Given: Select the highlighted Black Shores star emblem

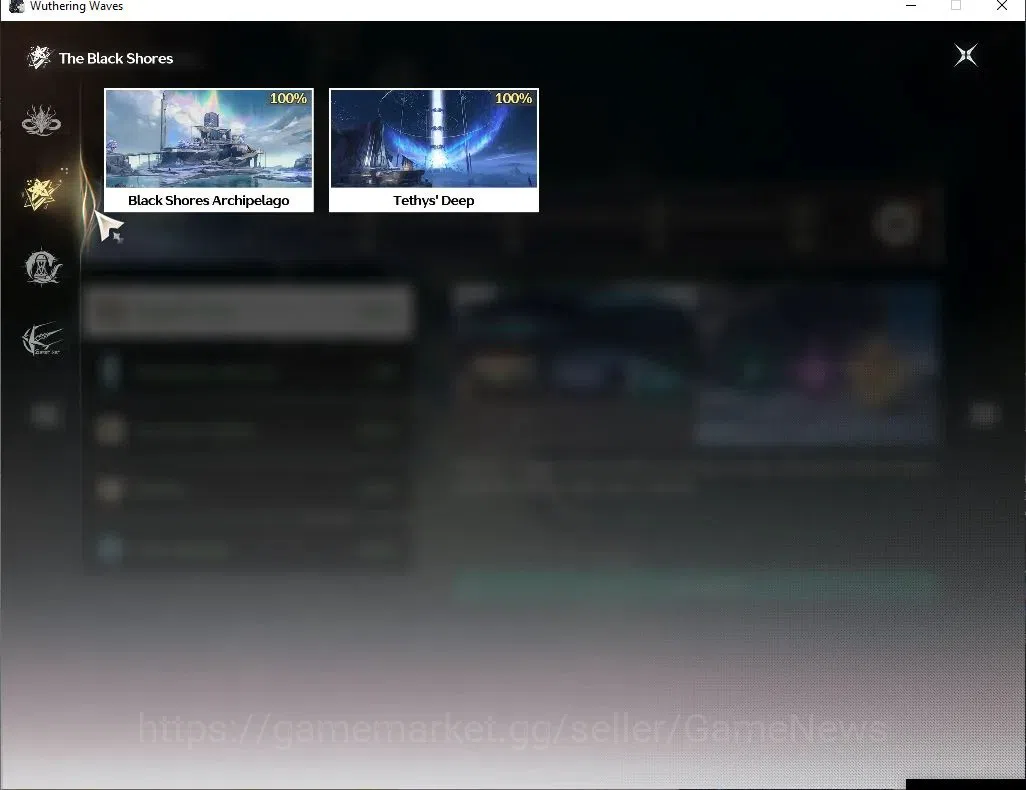Looking at the screenshot, I should click(42, 194).
